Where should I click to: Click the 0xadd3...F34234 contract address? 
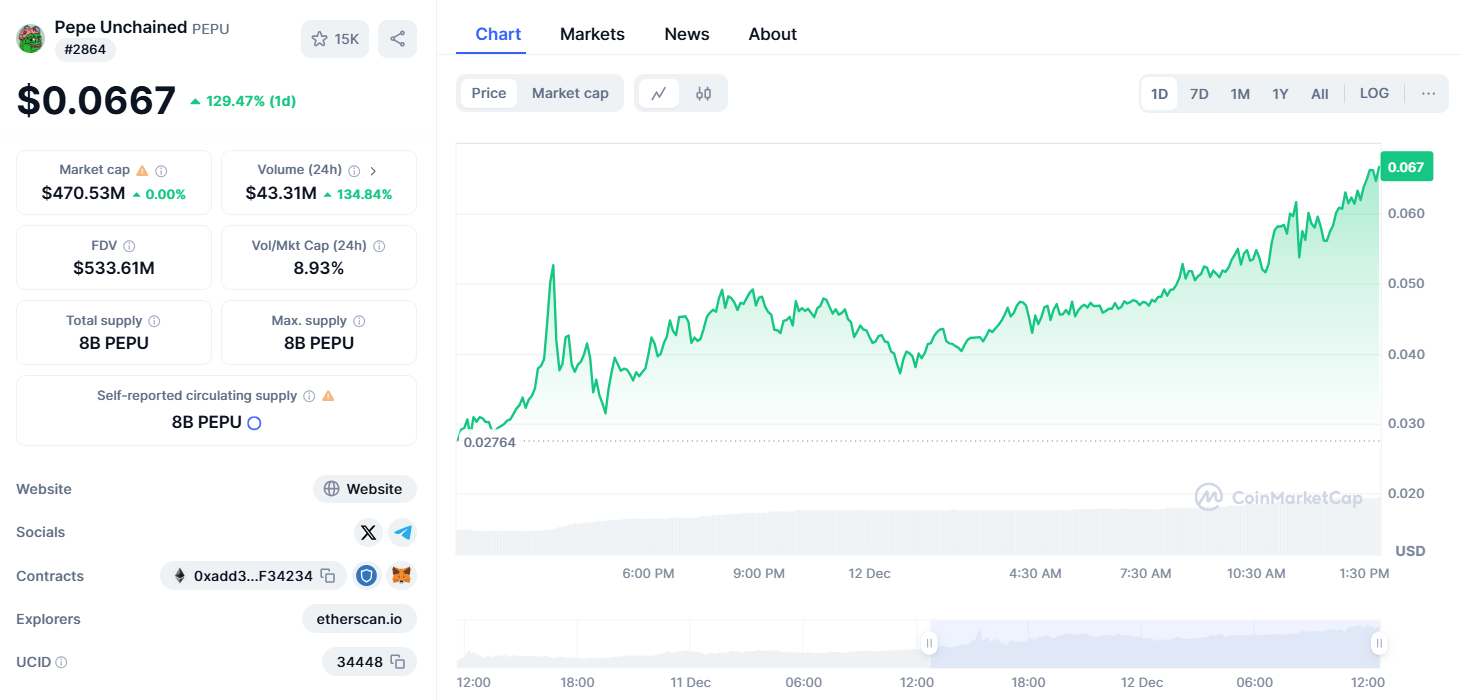253,576
